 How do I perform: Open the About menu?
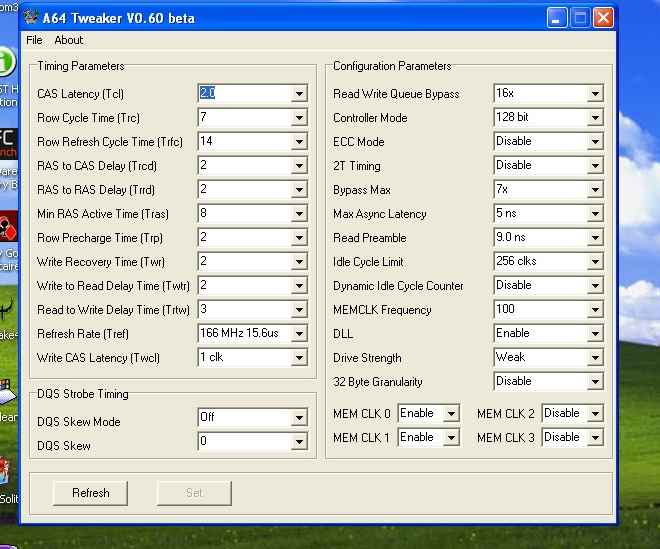click(x=69, y=40)
